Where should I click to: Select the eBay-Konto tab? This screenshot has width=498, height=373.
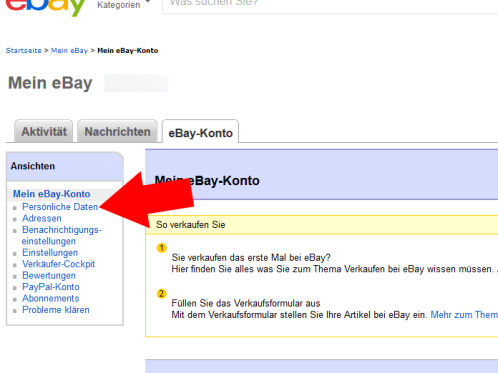click(x=200, y=132)
